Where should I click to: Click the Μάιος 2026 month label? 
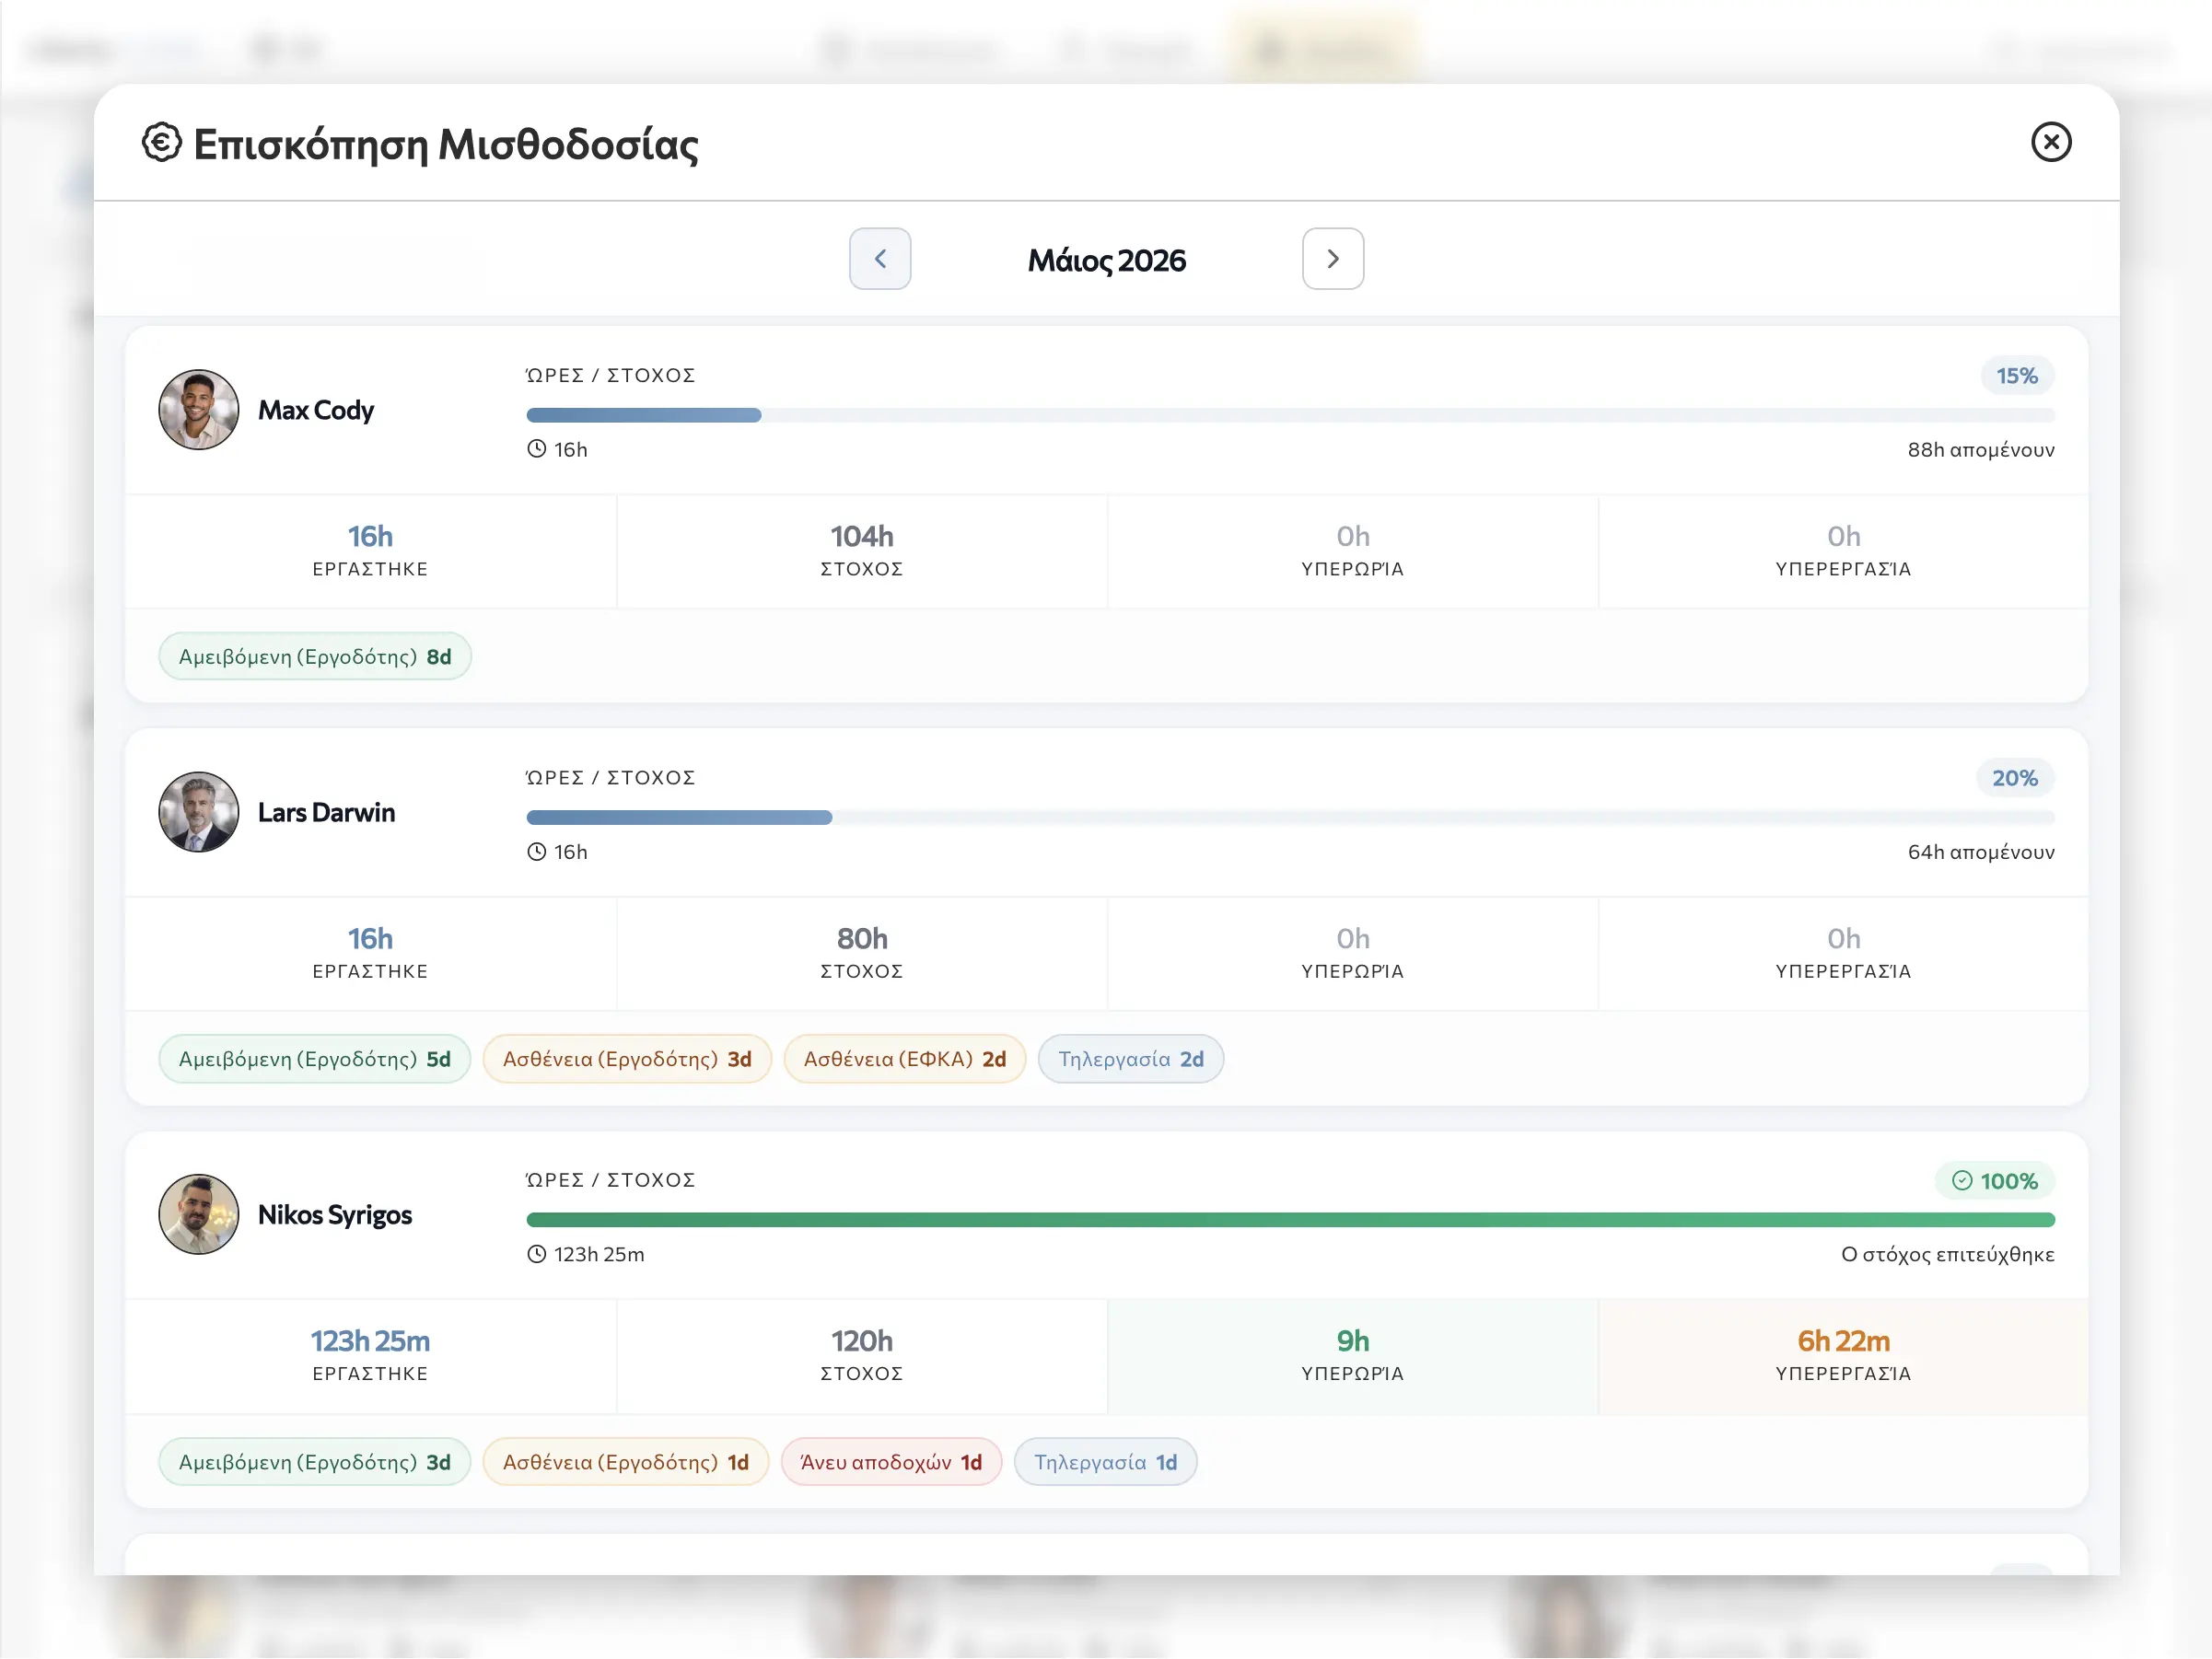[x=1106, y=260]
